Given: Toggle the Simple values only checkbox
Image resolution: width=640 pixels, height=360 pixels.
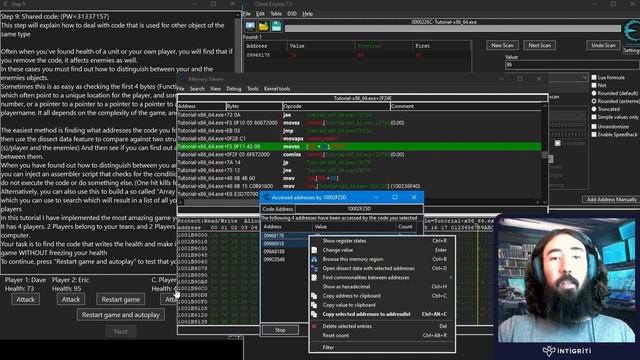Looking at the screenshot, I should (x=594, y=117).
